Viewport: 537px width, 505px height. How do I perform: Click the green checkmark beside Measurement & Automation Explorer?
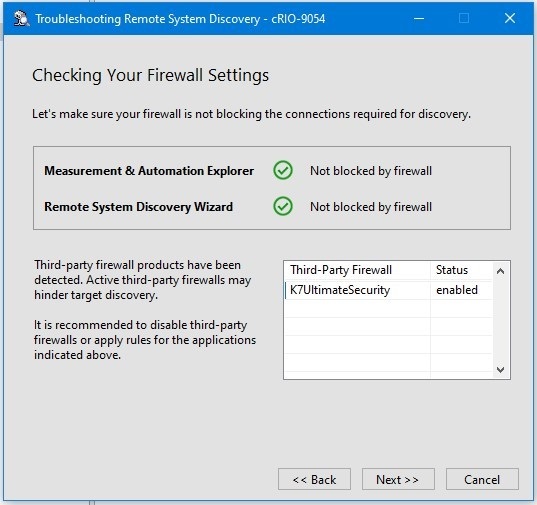tap(283, 170)
